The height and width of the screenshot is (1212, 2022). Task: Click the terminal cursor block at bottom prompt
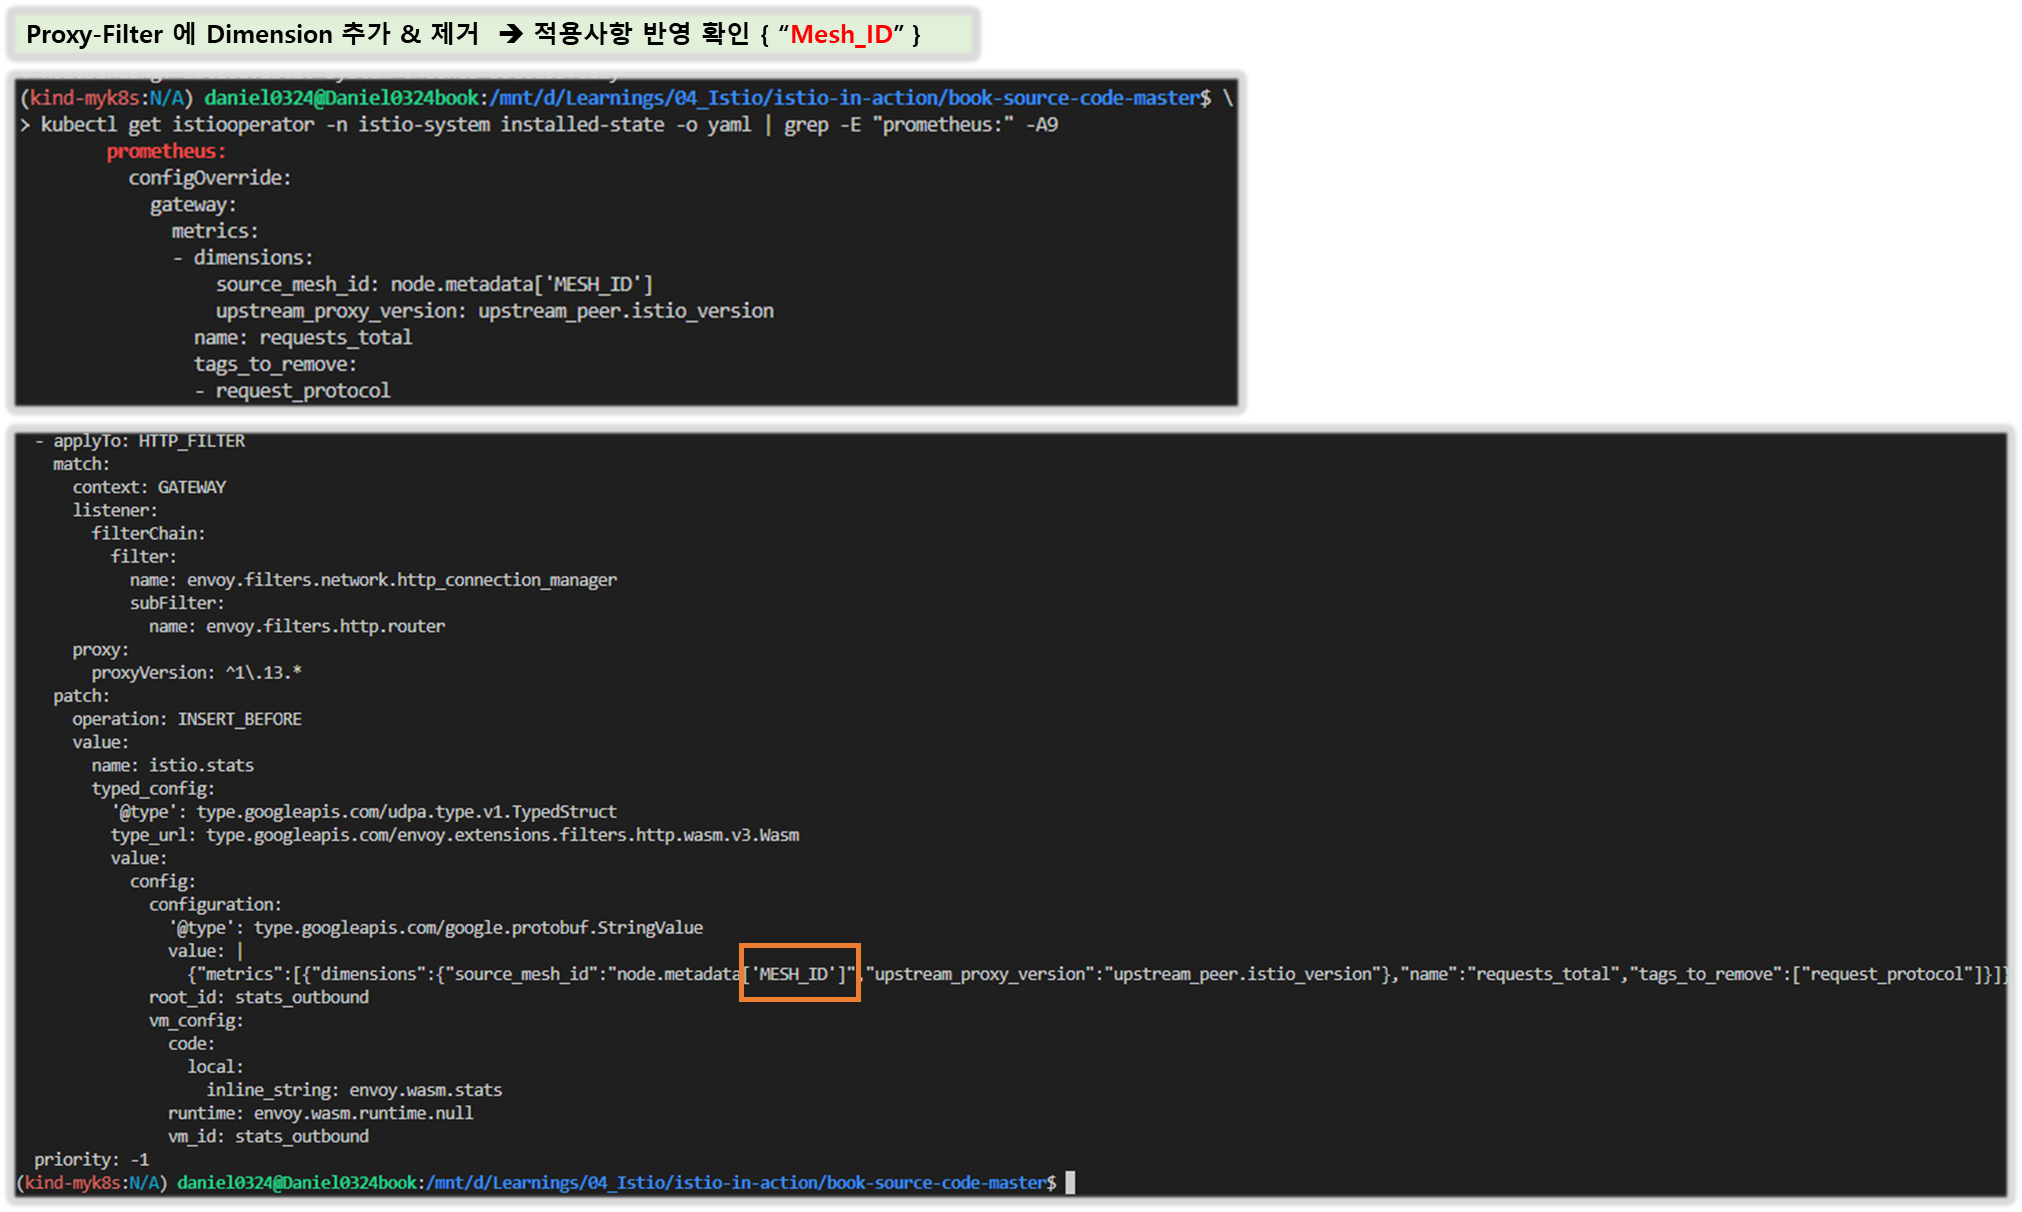[1070, 1183]
